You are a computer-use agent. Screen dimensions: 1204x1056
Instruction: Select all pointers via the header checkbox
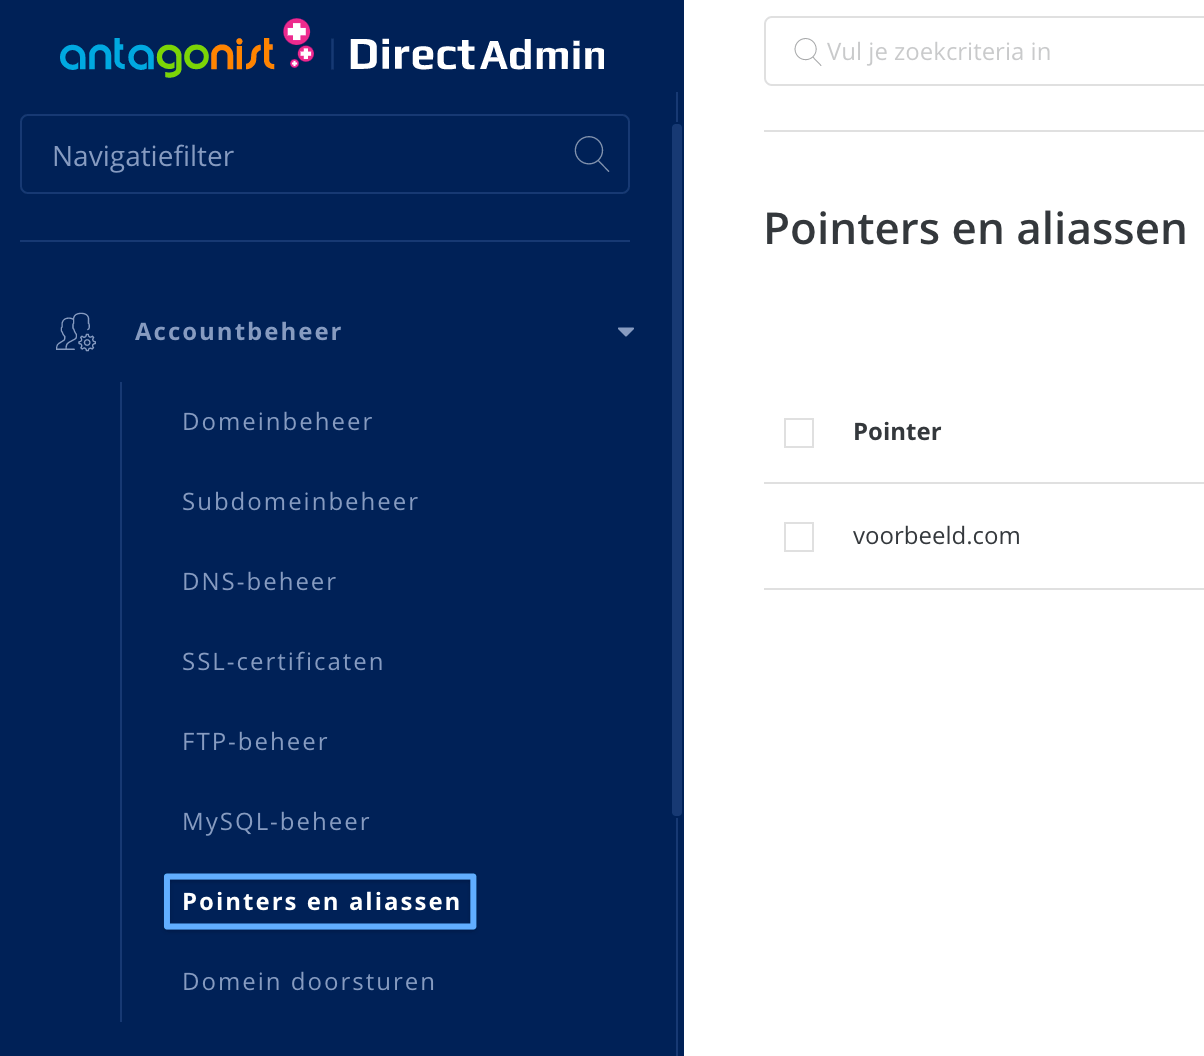coord(798,433)
